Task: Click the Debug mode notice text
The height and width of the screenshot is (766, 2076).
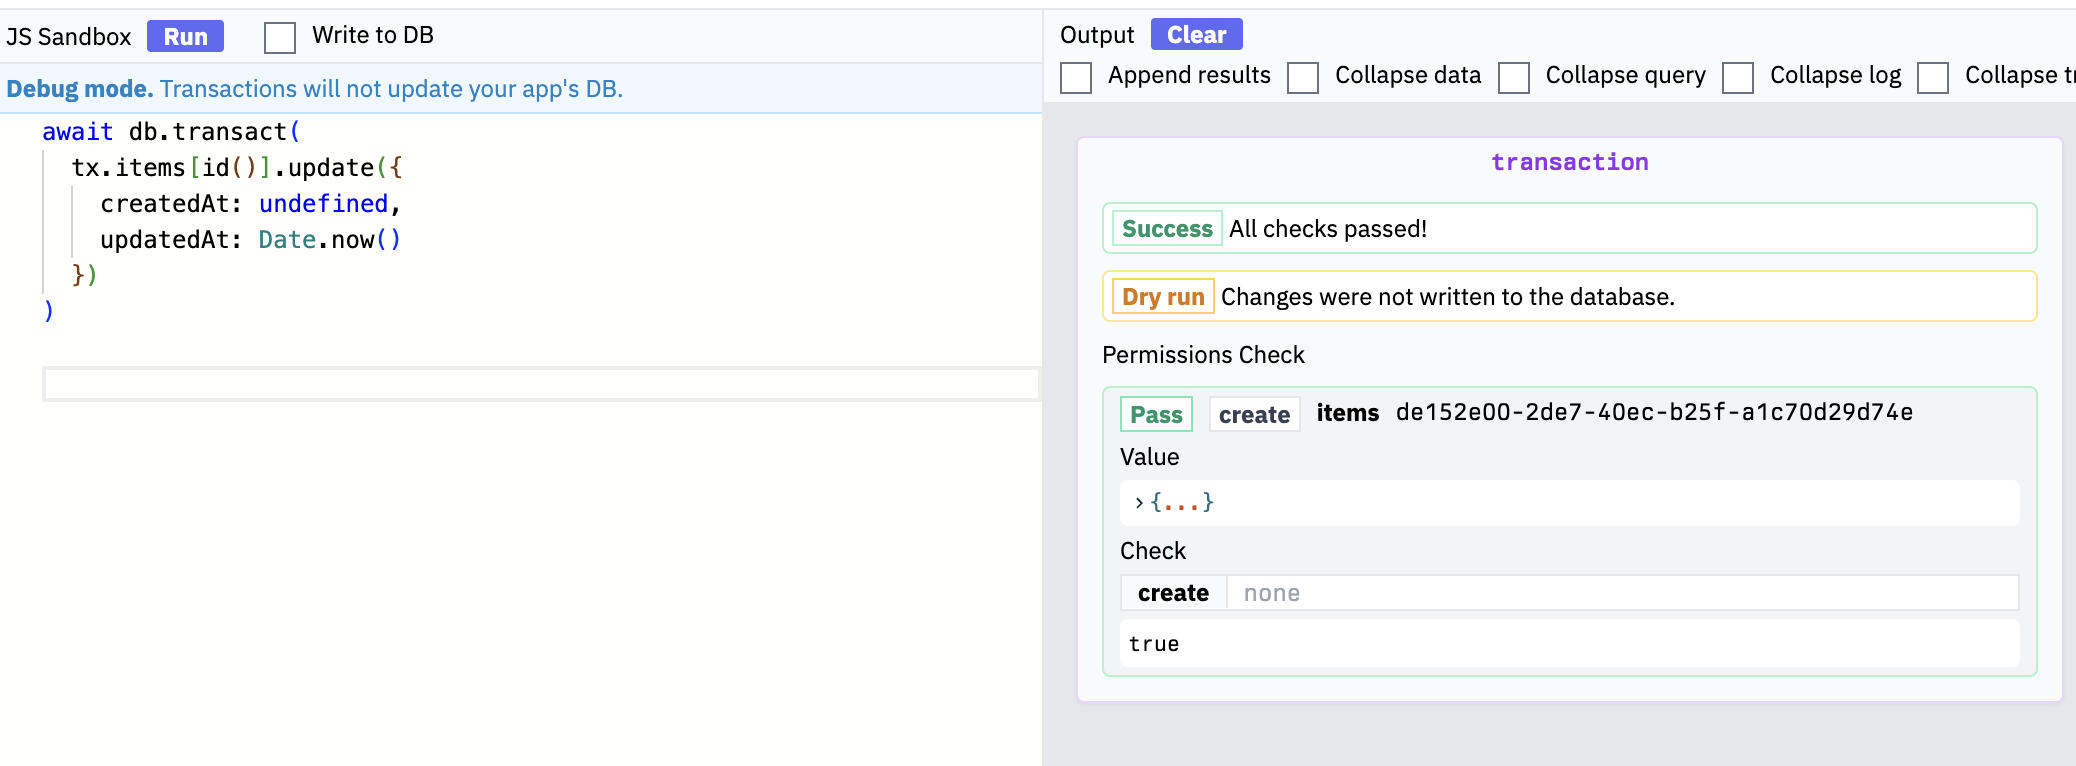Action: coord(314,89)
